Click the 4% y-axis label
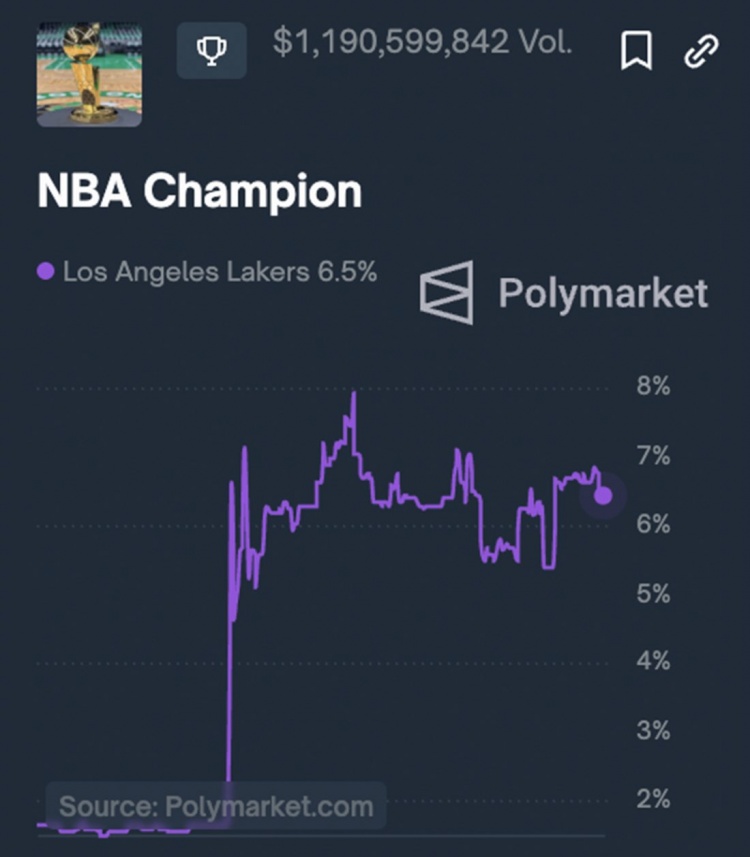 click(x=653, y=662)
